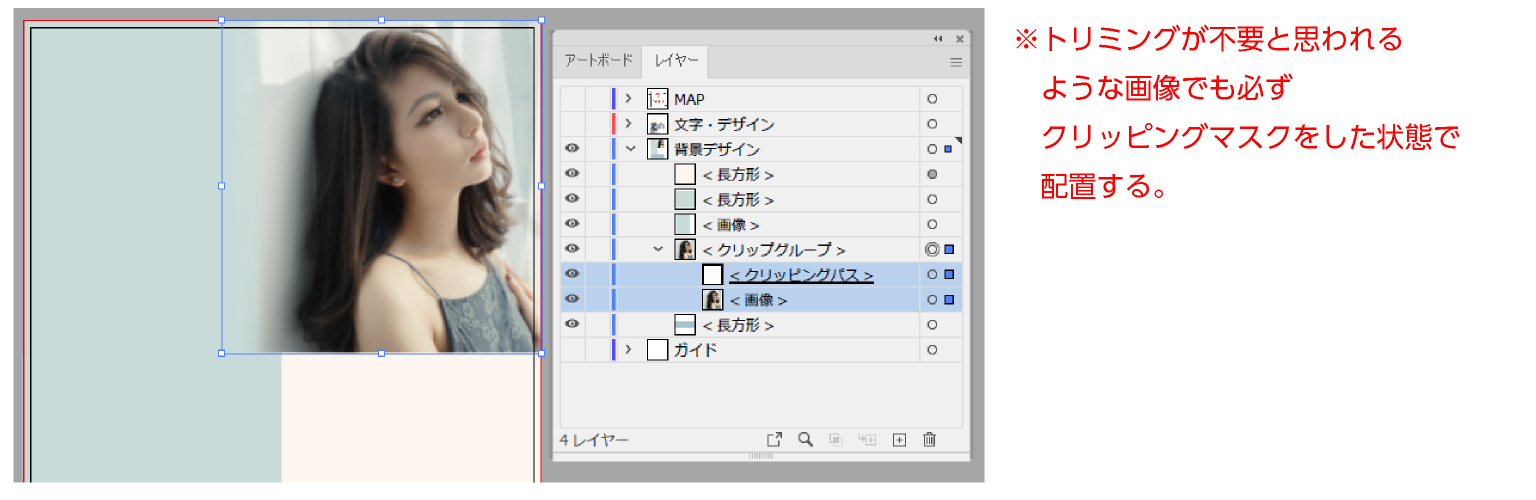Click the 文字・デザイン layer thumbnail
1536x500 pixels.
(657, 124)
